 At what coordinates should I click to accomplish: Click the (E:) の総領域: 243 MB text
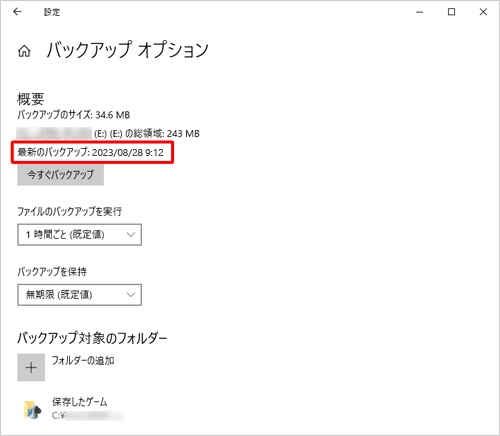tap(147, 134)
